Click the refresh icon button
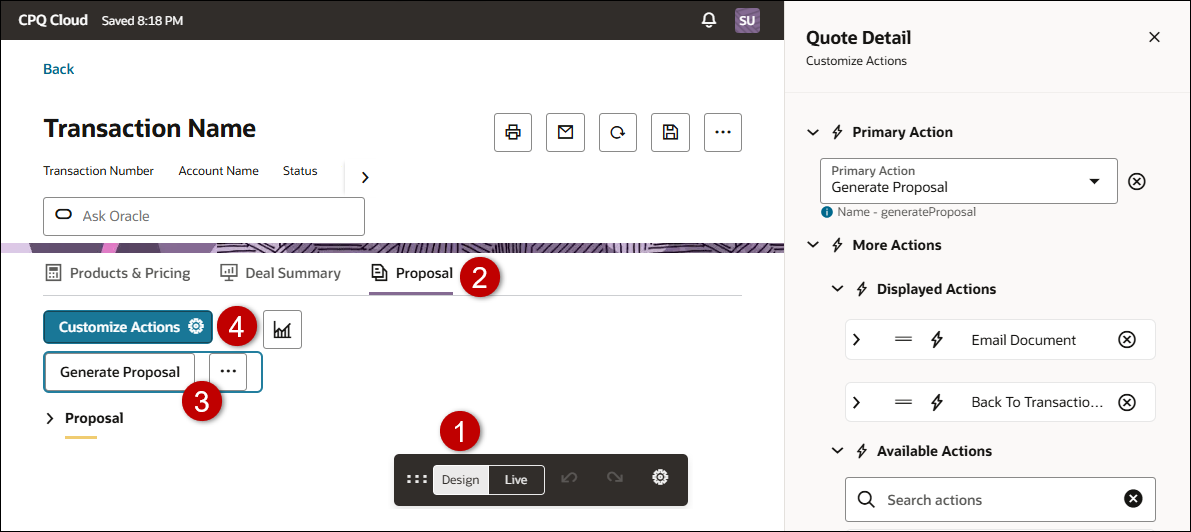The width and height of the screenshot is (1191, 532). click(618, 132)
